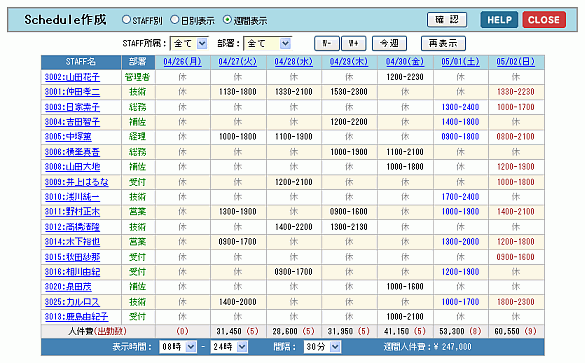The image size is (585, 363).
Task: Click the W+ next week button
Action: click(x=354, y=44)
